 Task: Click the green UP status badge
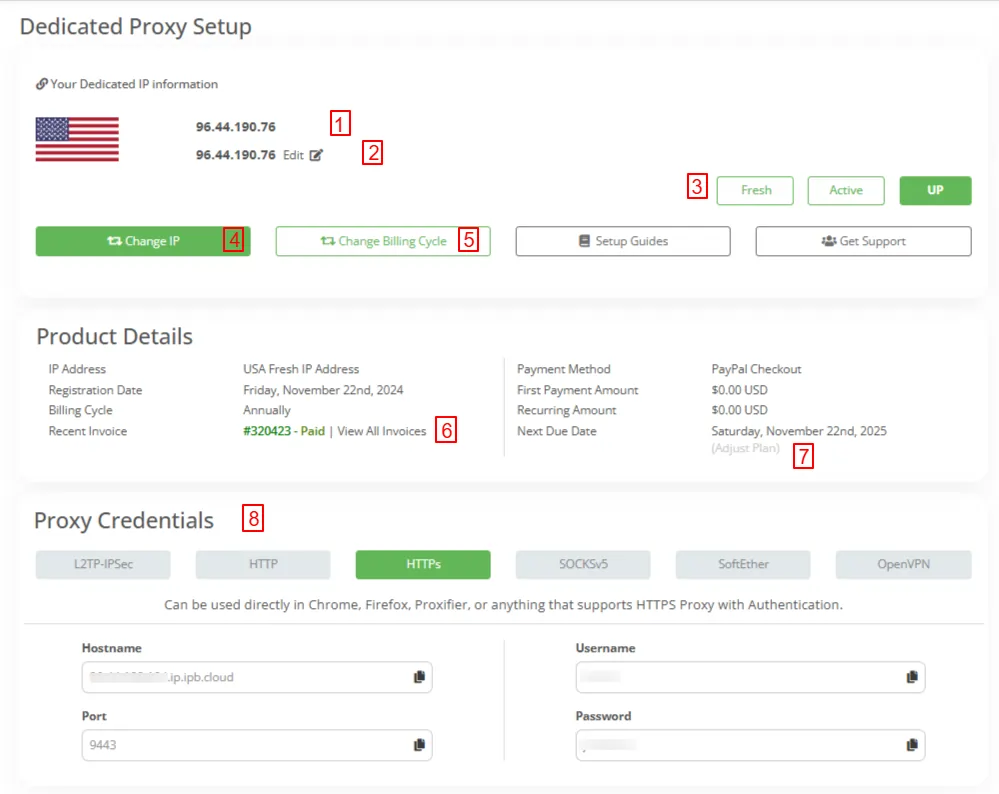(935, 191)
